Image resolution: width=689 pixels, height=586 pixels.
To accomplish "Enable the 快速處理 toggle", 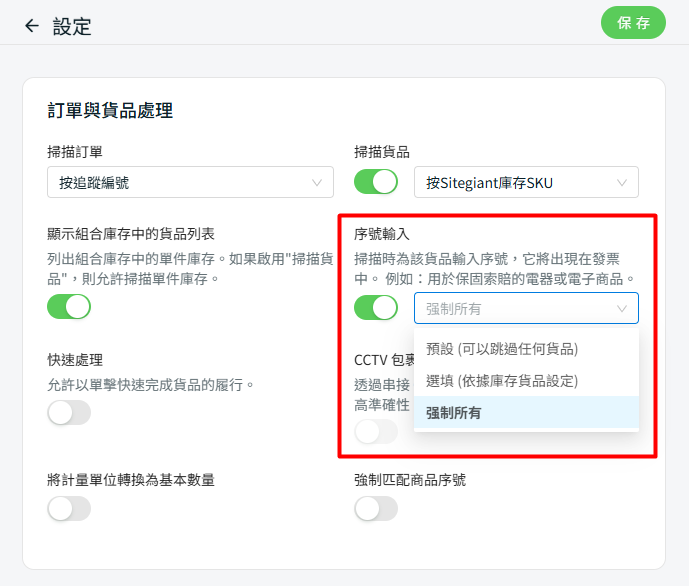I will pos(69,412).
